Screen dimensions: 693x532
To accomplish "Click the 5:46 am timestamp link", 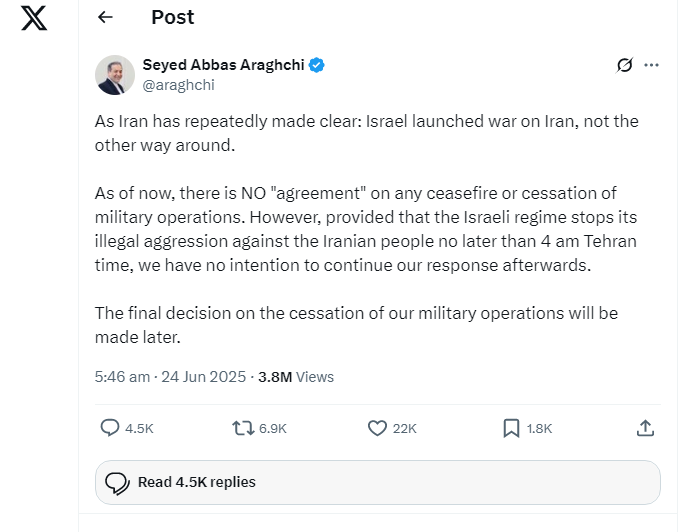I will click(x=122, y=377).
